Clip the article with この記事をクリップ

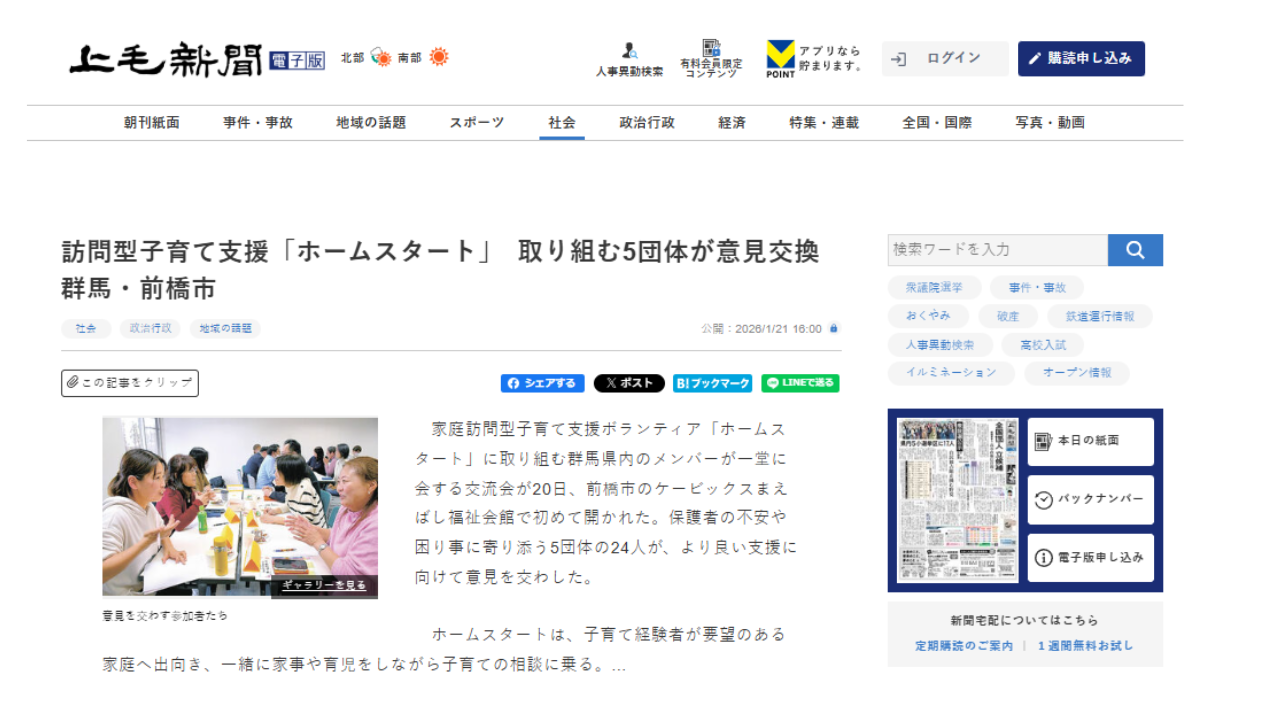tap(129, 382)
